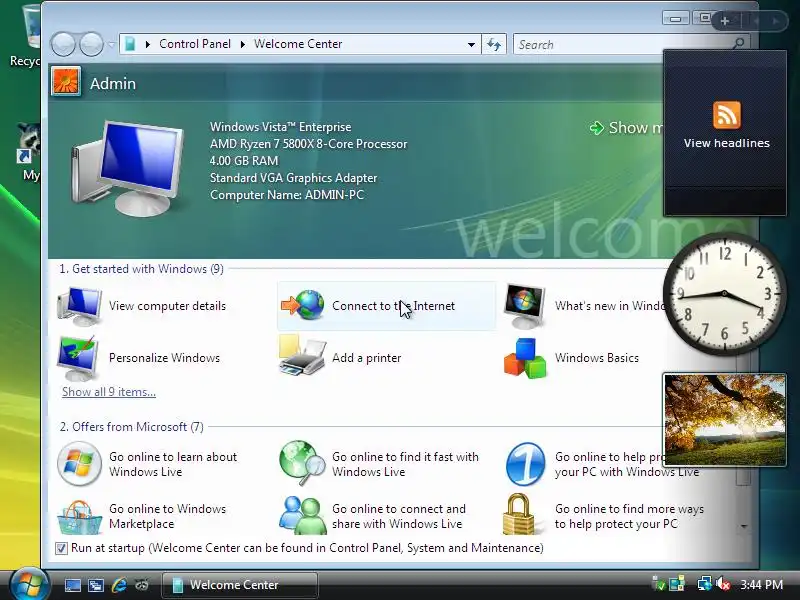Click the analog clock gadget
This screenshot has height=600, width=800.
pos(724,293)
